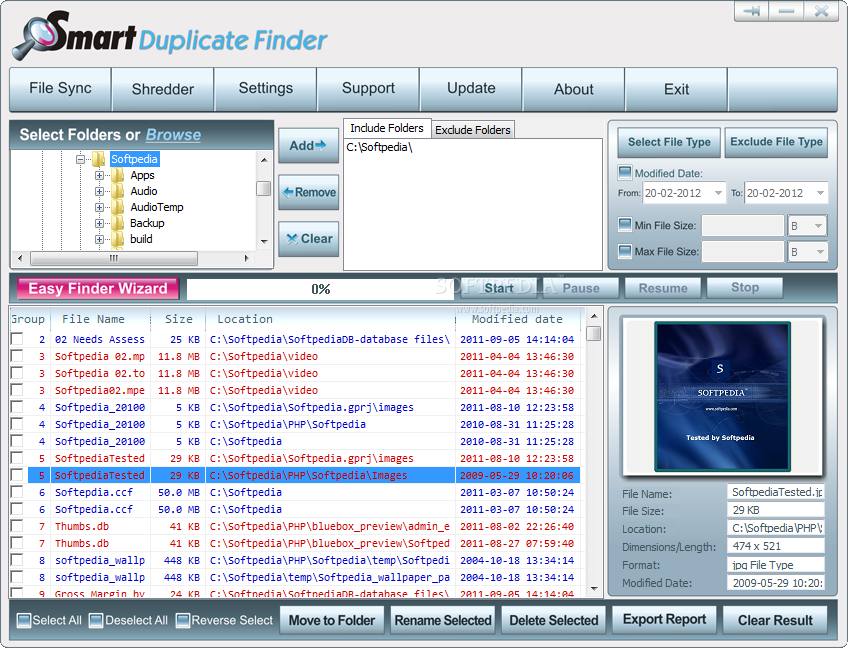Click the build folder icon
848x648 pixels.
(117, 239)
